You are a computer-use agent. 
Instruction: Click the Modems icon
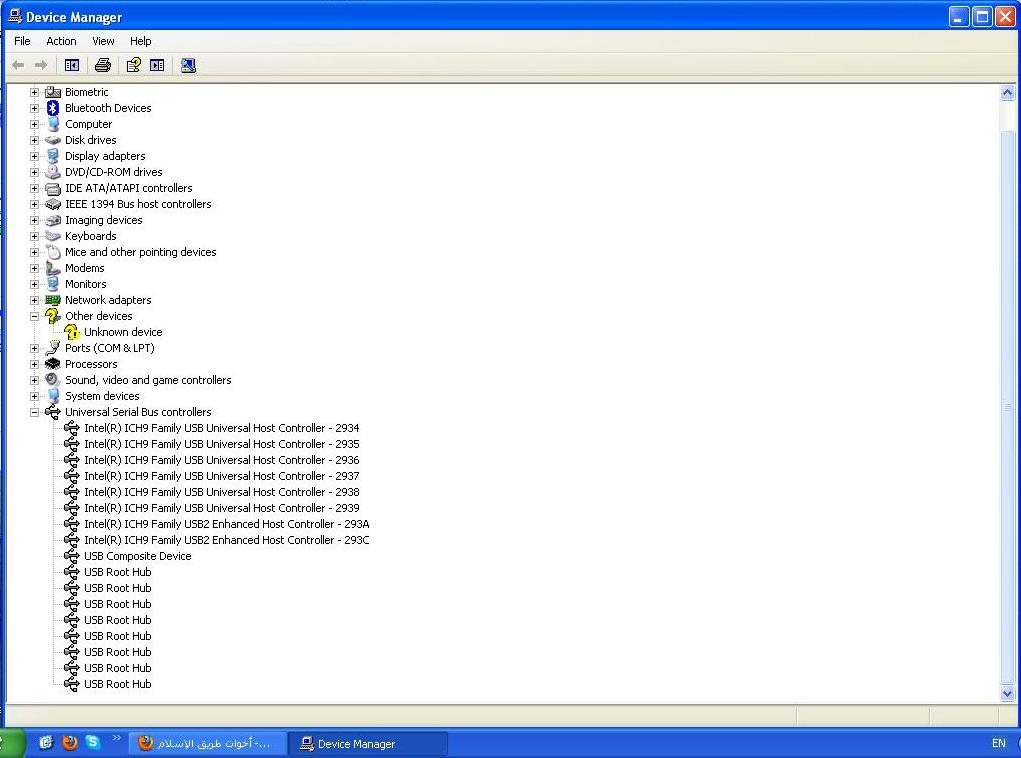[x=53, y=268]
